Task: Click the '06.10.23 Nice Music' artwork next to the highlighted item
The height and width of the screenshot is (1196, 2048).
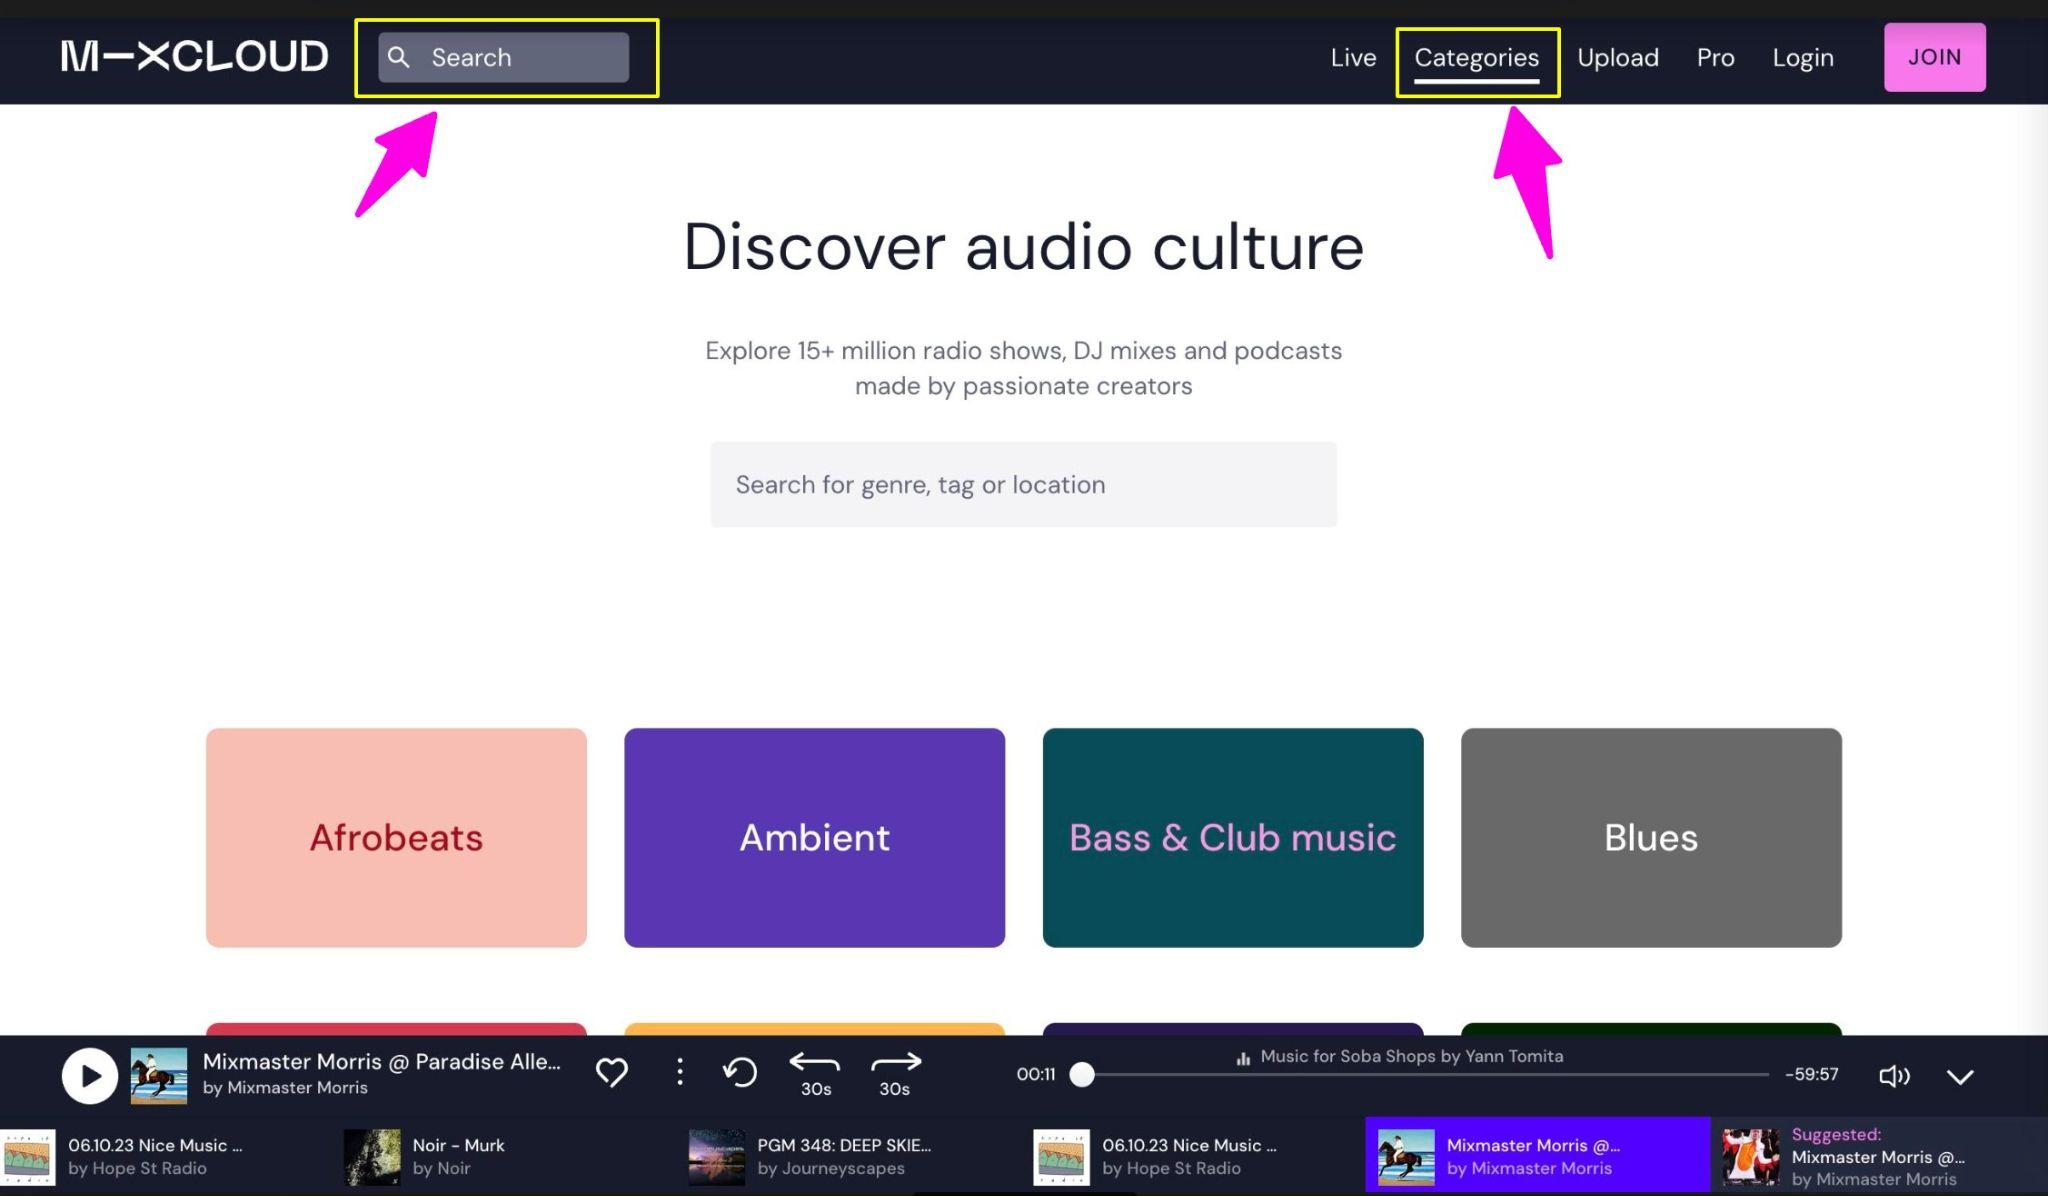Action: coord(1061,1157)
